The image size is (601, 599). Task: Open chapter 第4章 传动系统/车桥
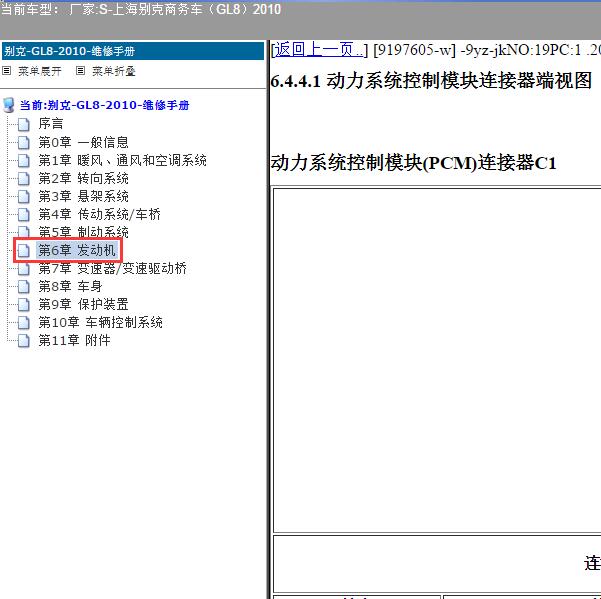coord(100,214)
